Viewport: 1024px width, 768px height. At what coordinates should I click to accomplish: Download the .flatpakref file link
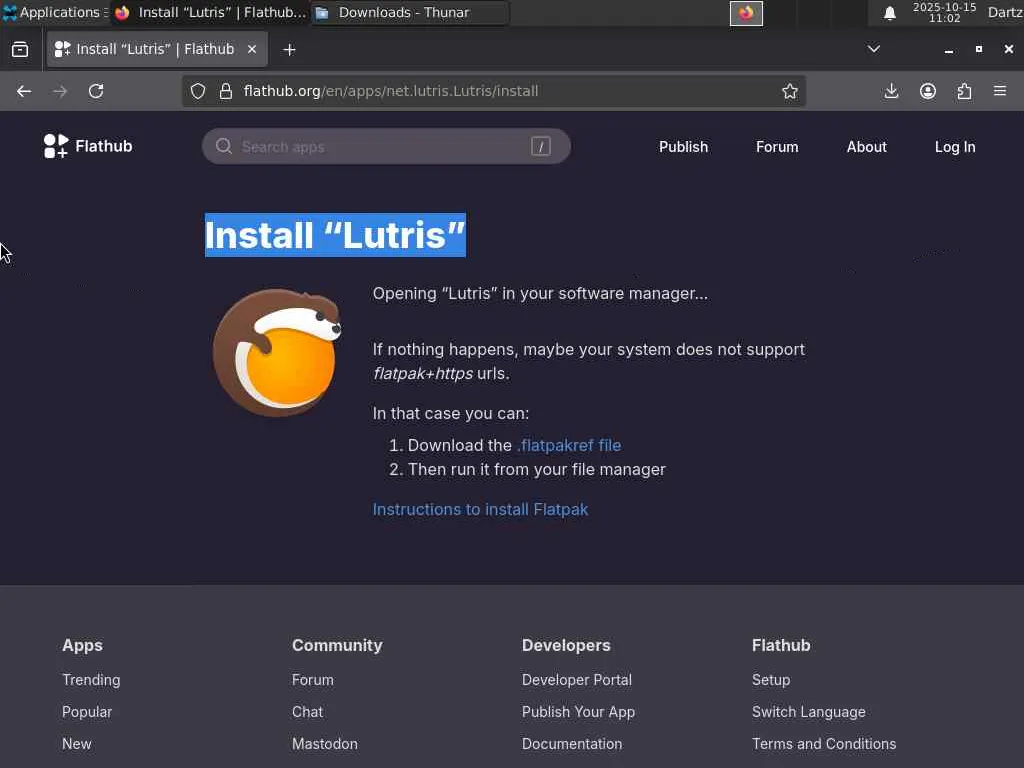pyautogui.click(x=569, y=445)
